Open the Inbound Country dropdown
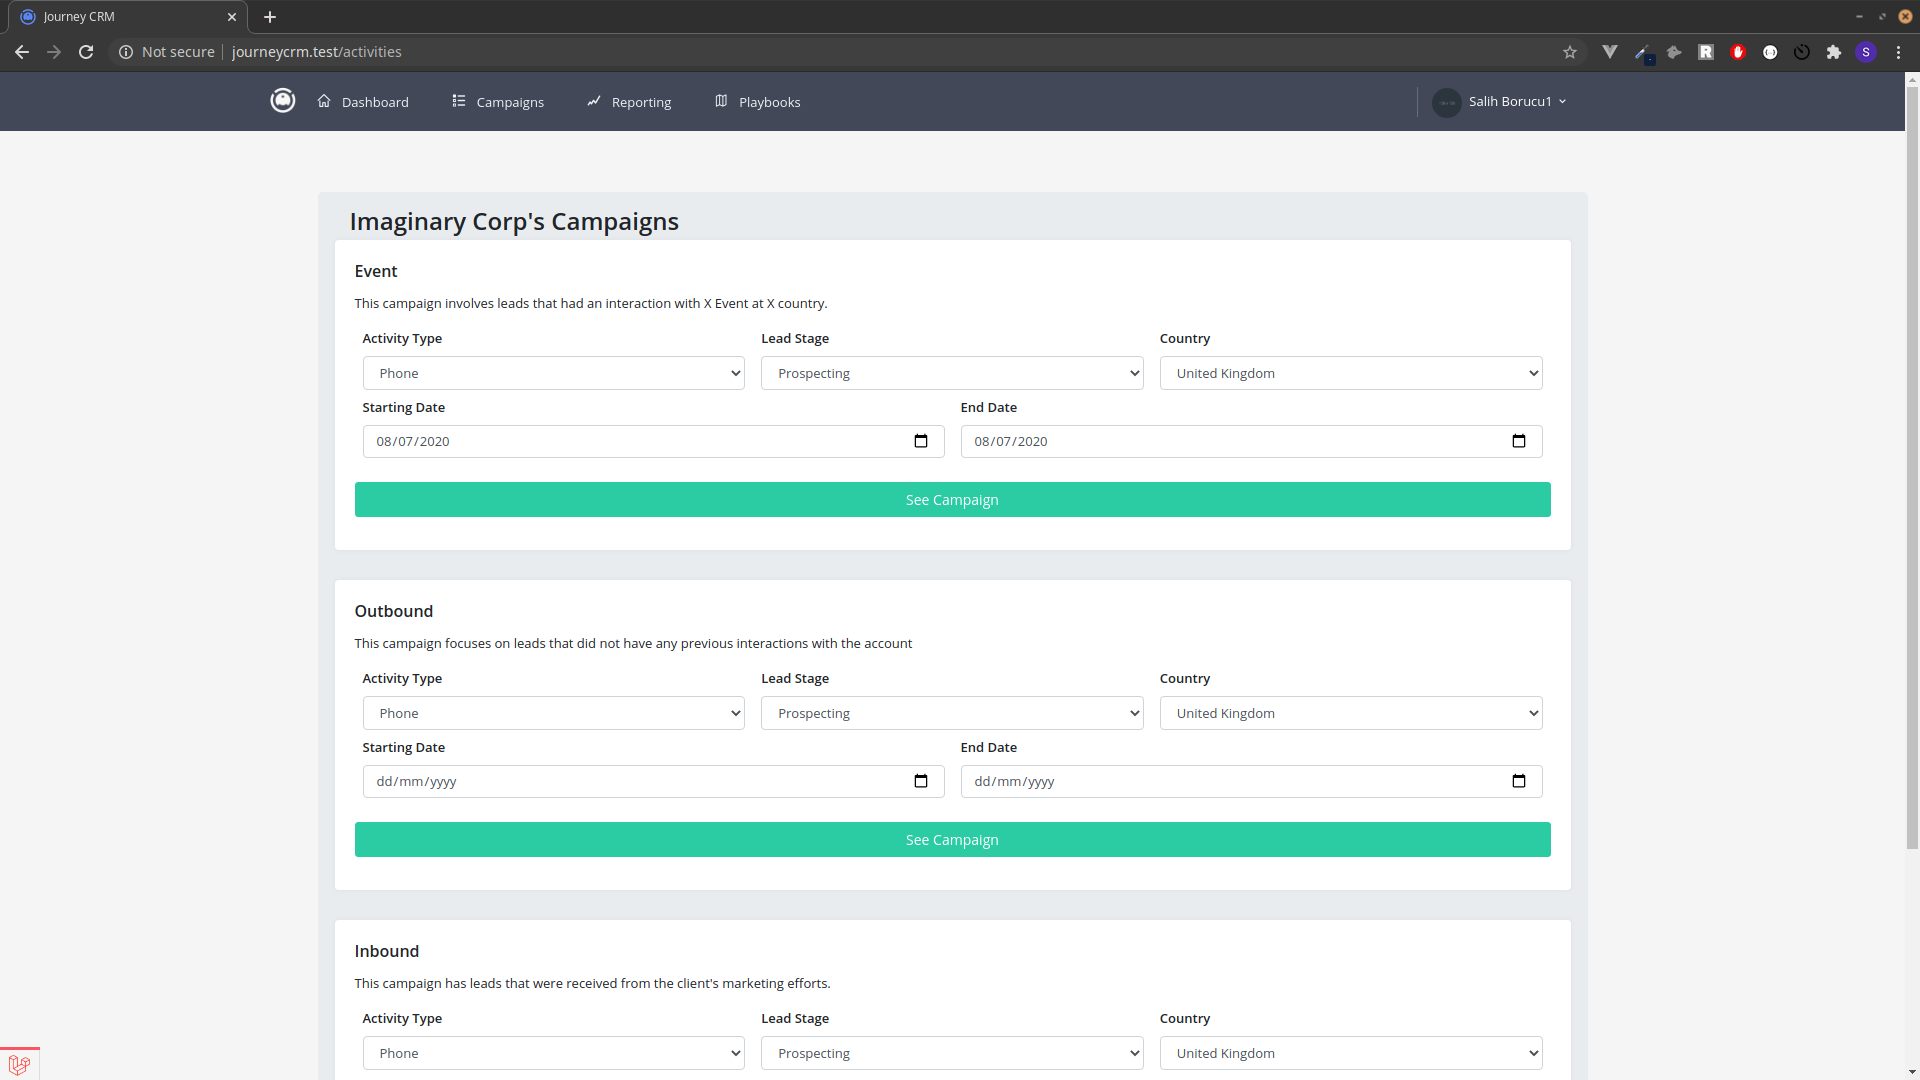This screenshot has width=1920, height=1080. (1351, 1053)
